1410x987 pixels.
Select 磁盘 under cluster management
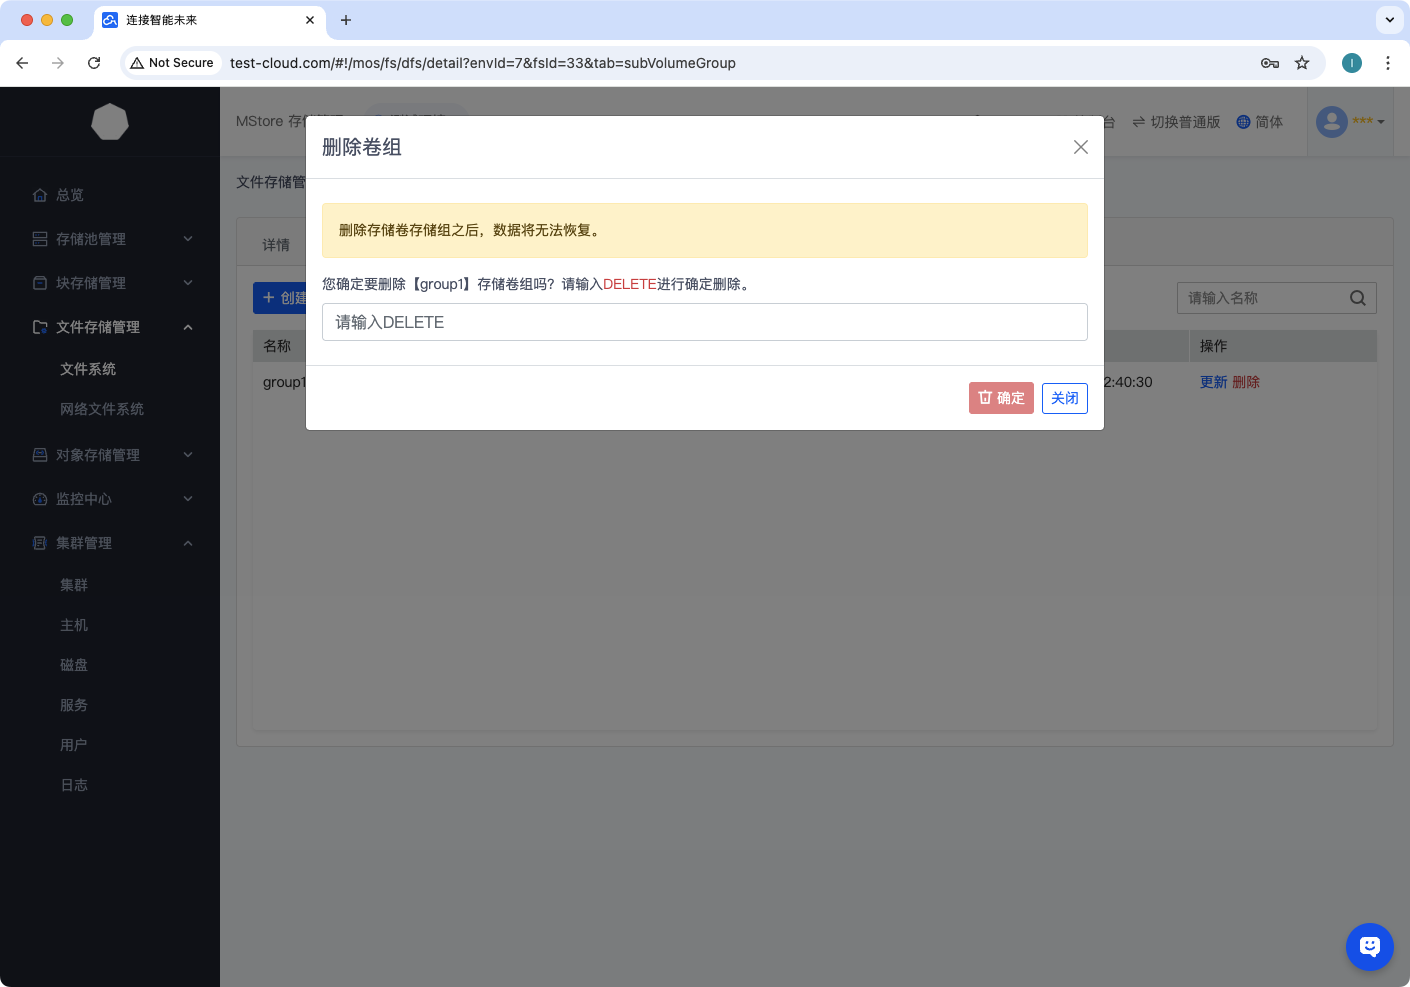tap(74, 665)
